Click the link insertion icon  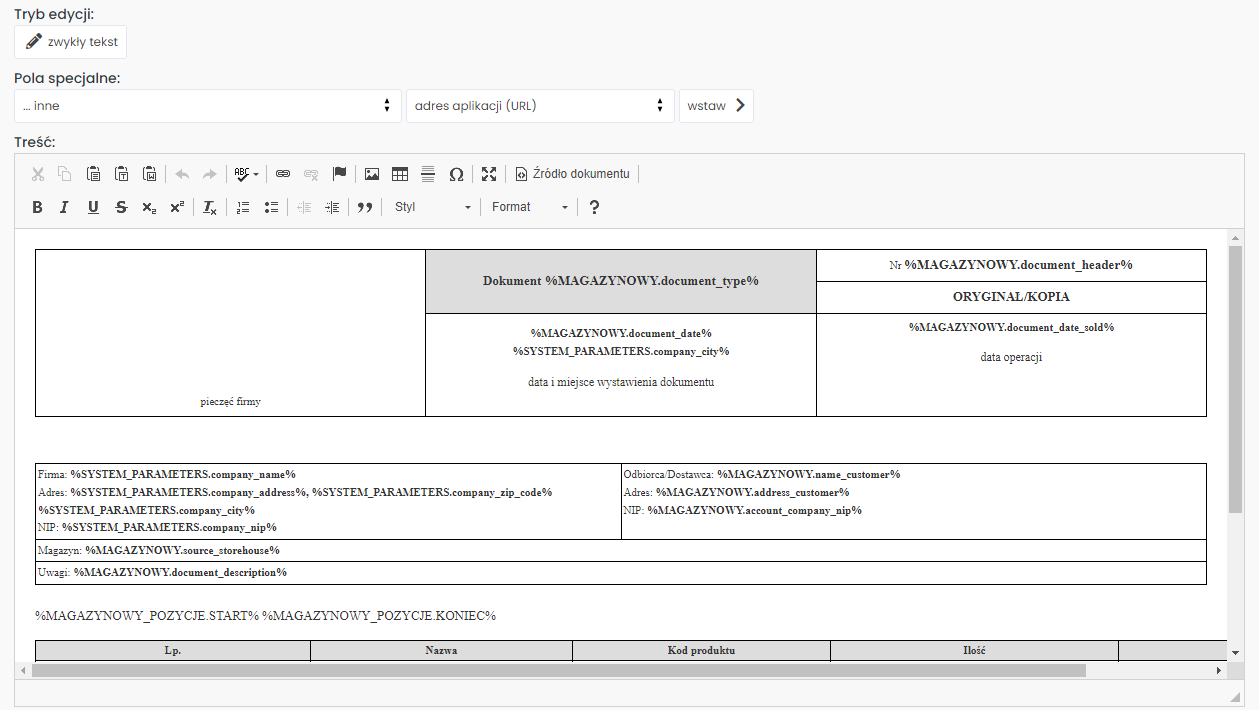point(283,174)
